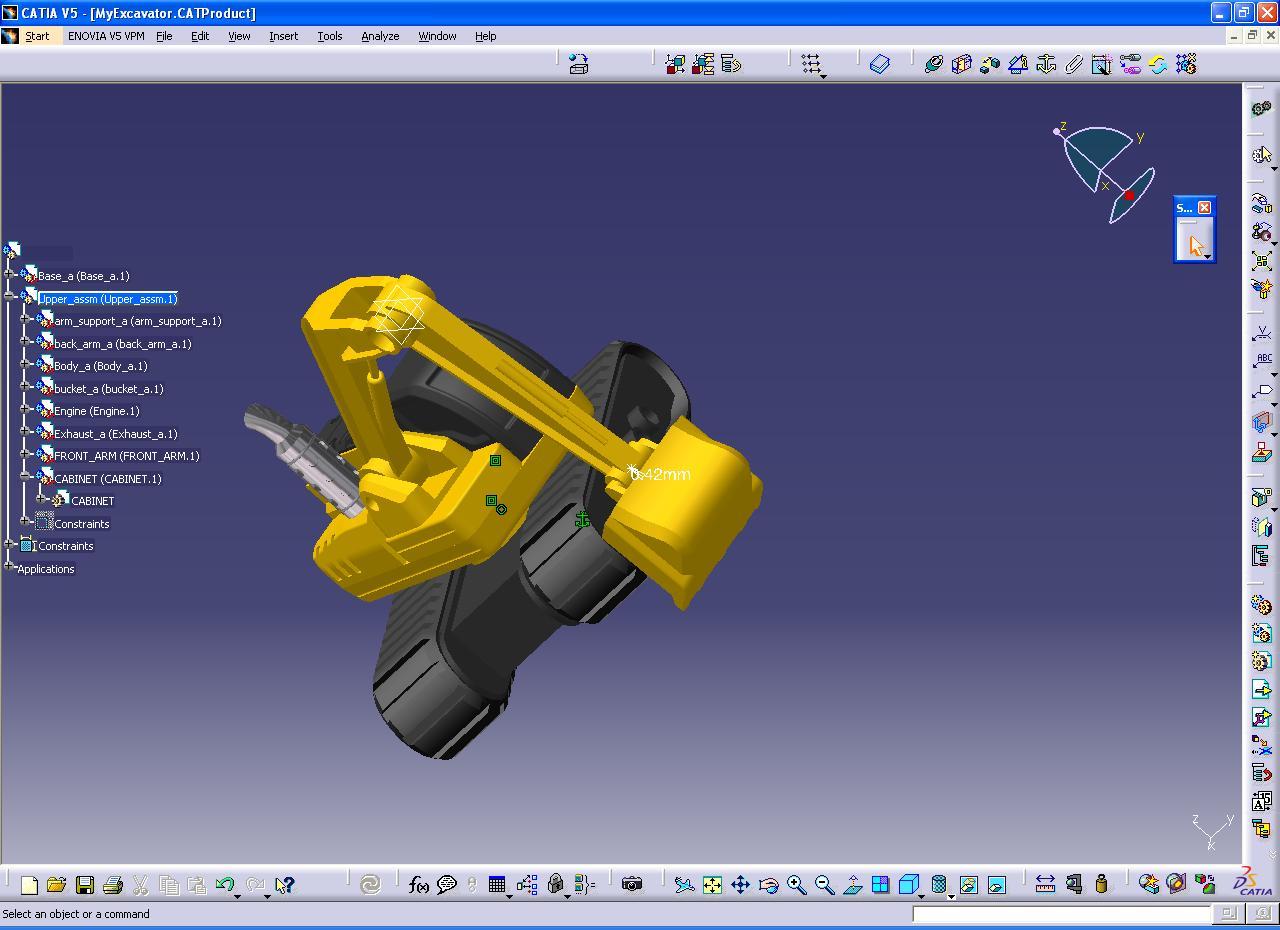Click the Undo arrow icon
Image resolution: width=1280 pixels, height=930 pixels.
pos(225,885)
